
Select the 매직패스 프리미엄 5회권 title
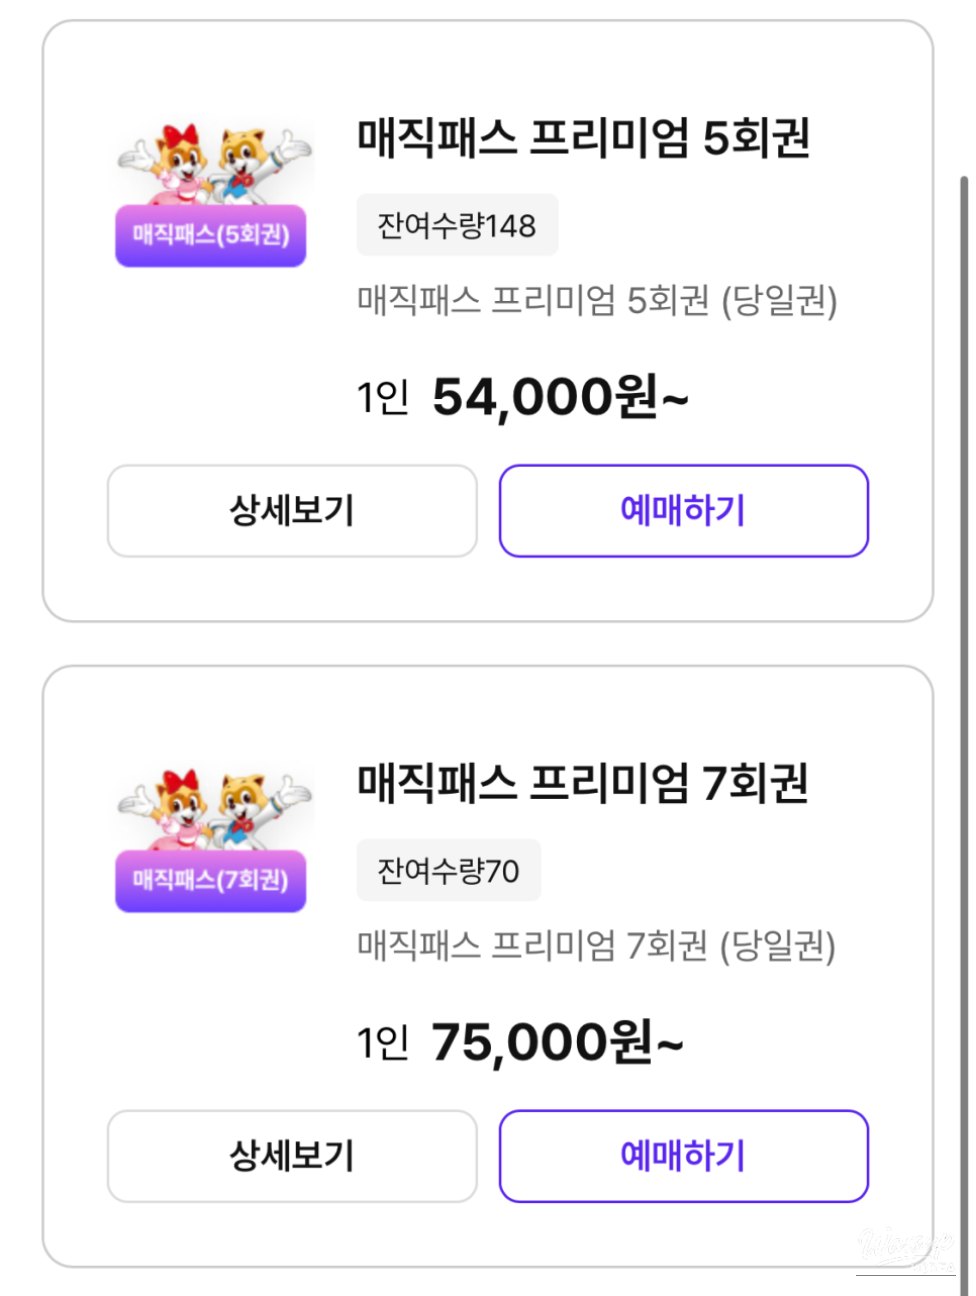coord(583,138)
